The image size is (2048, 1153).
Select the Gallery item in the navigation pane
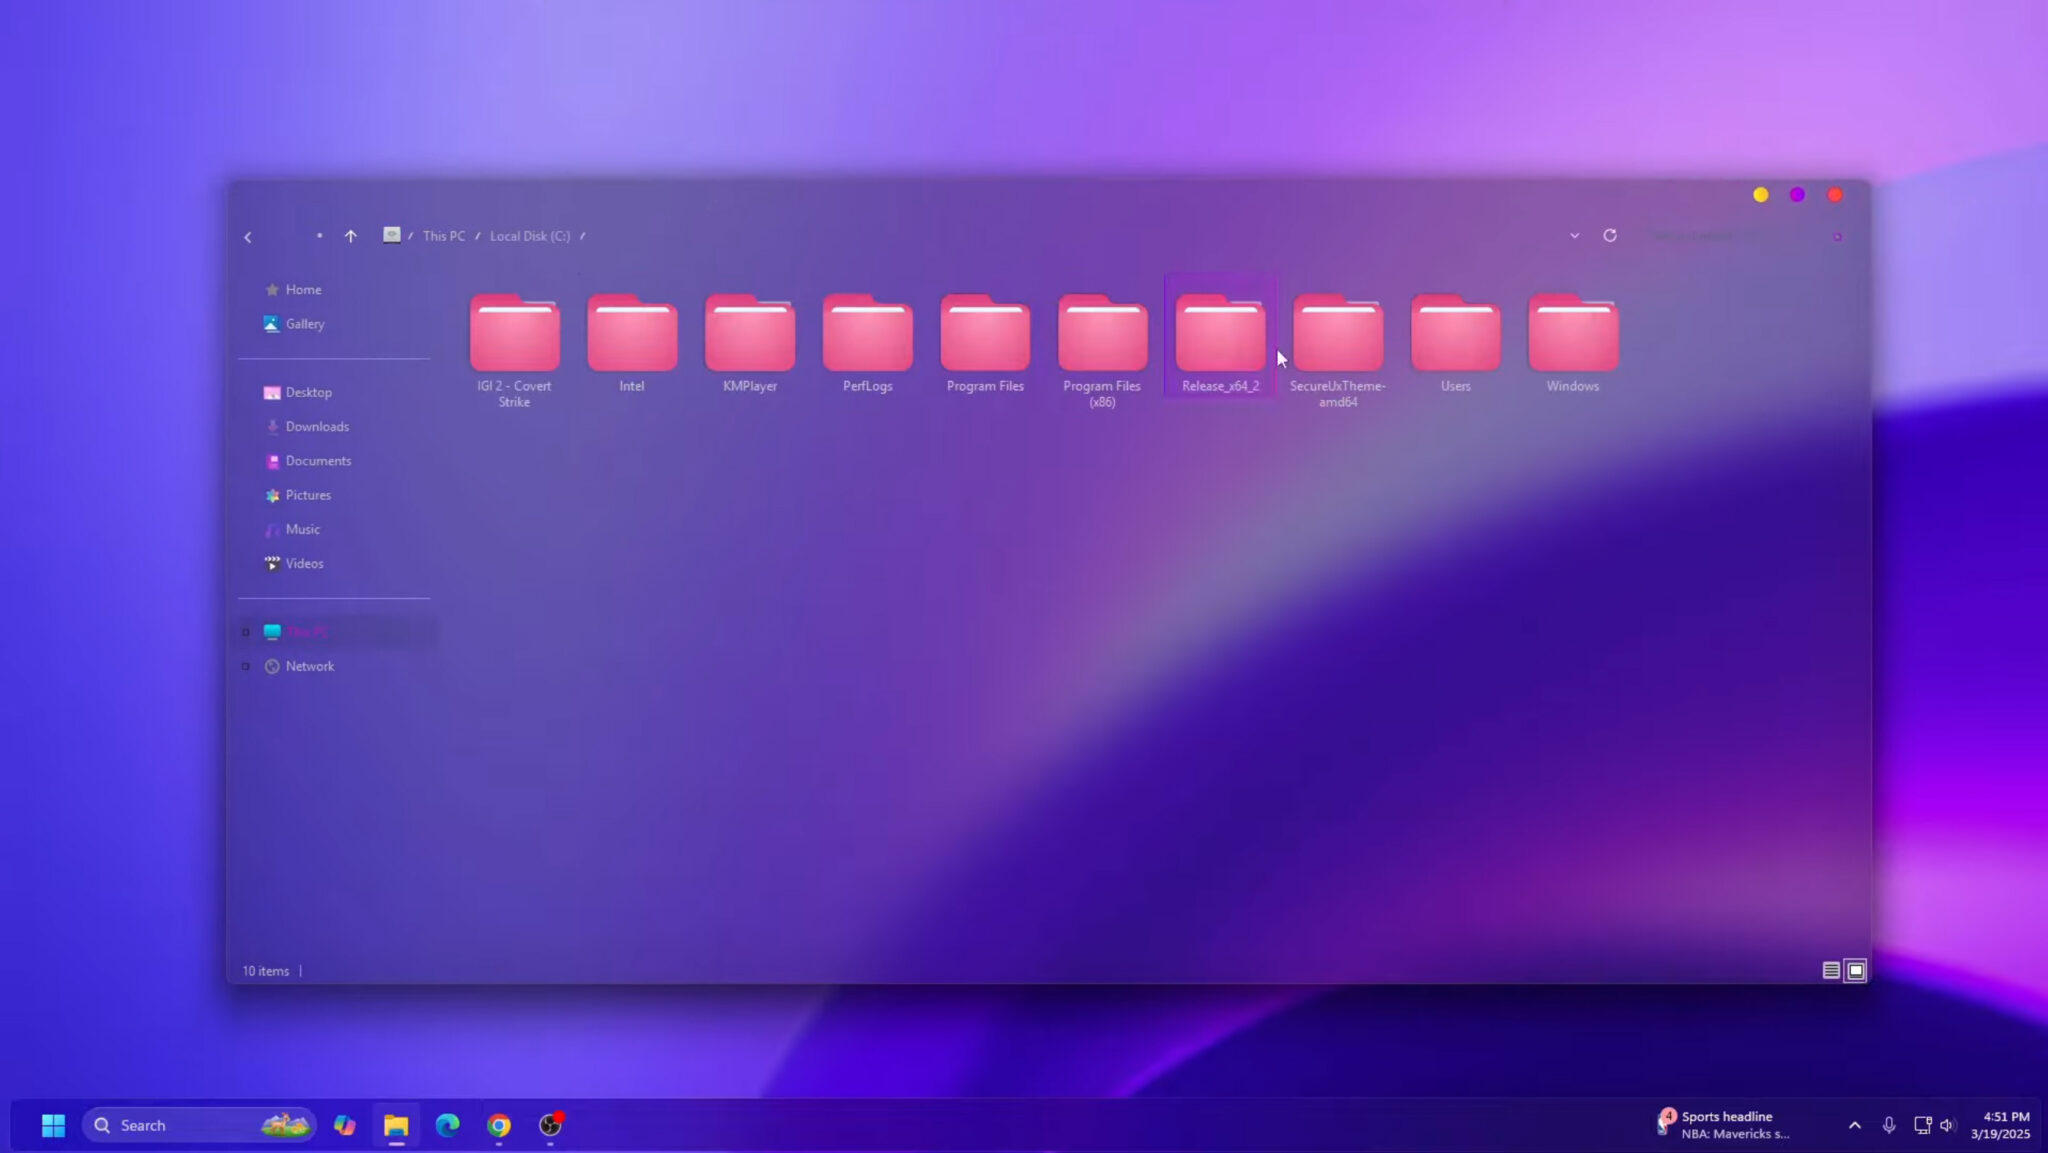(x=305, y=323)
